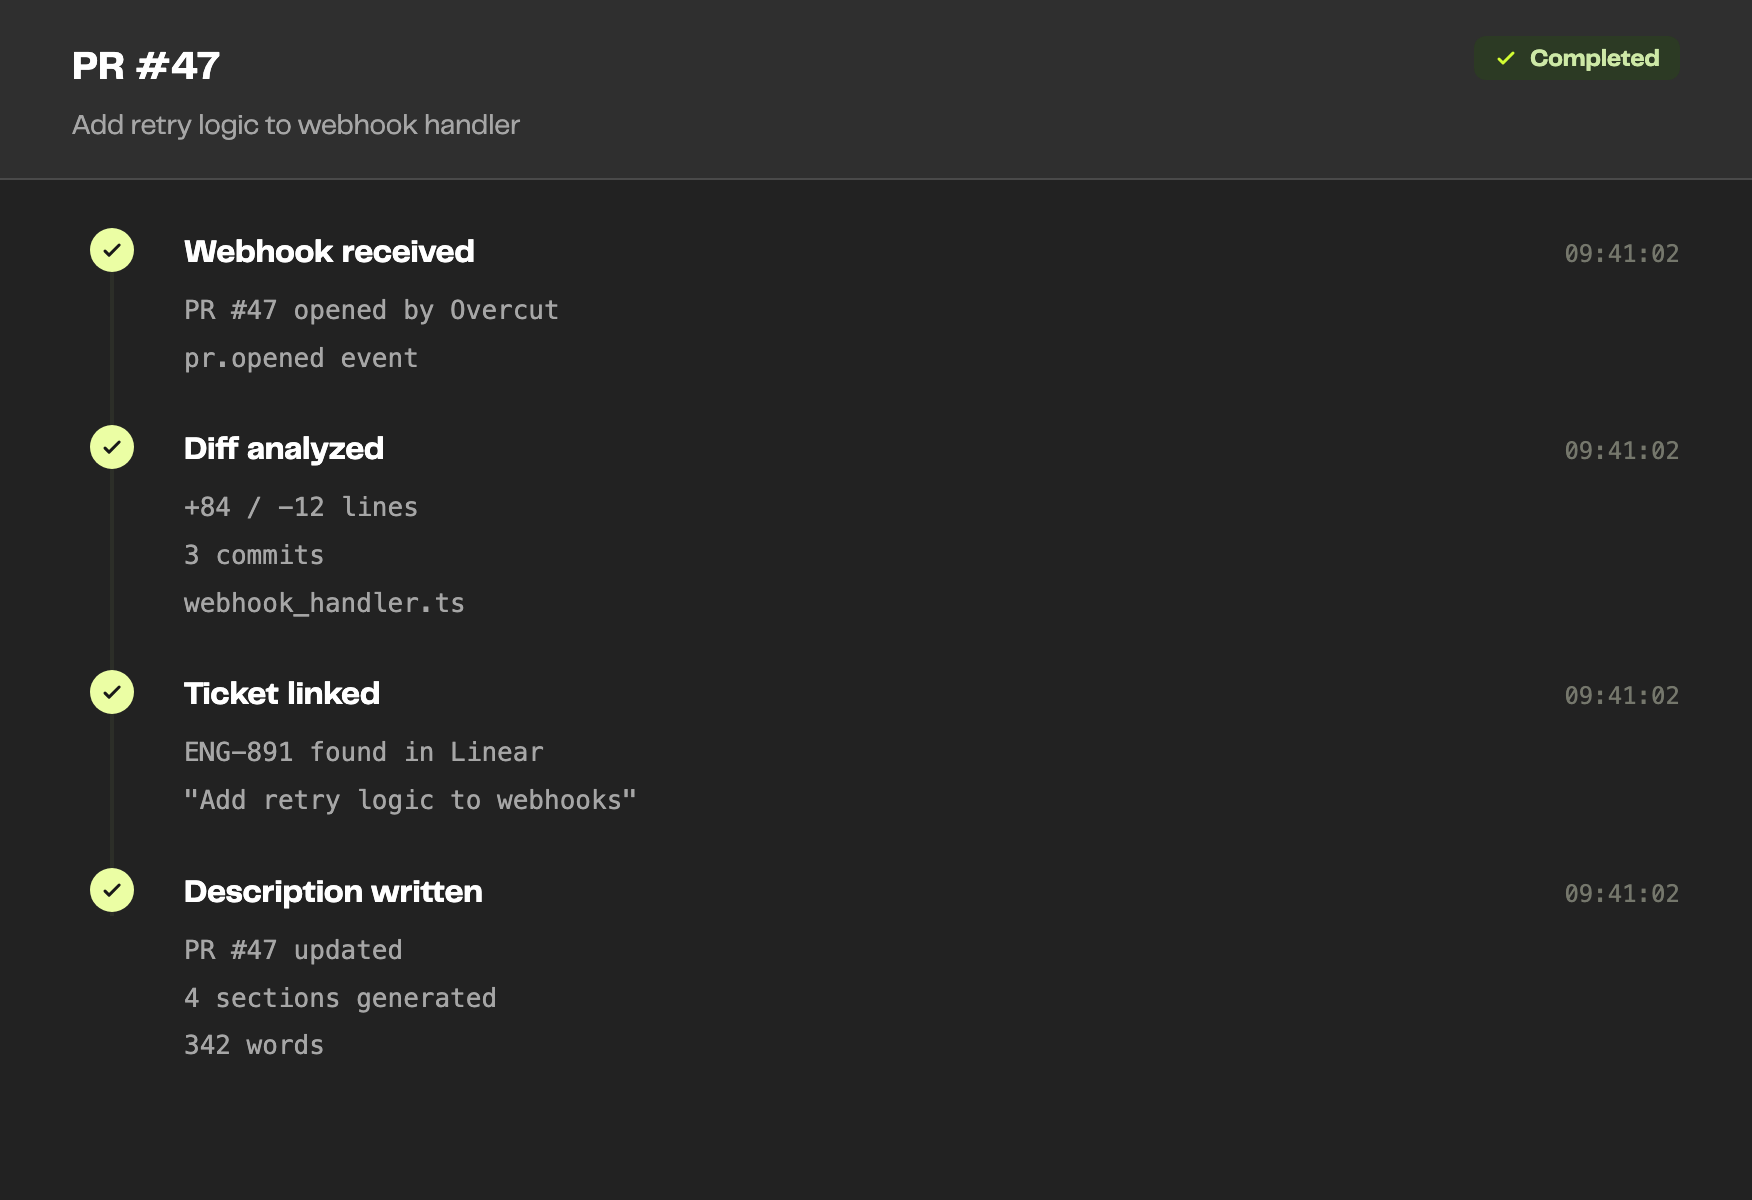1752x1200 pixels.
Task: Click the +84 / -12 lines text
Action: pos(301,507)
